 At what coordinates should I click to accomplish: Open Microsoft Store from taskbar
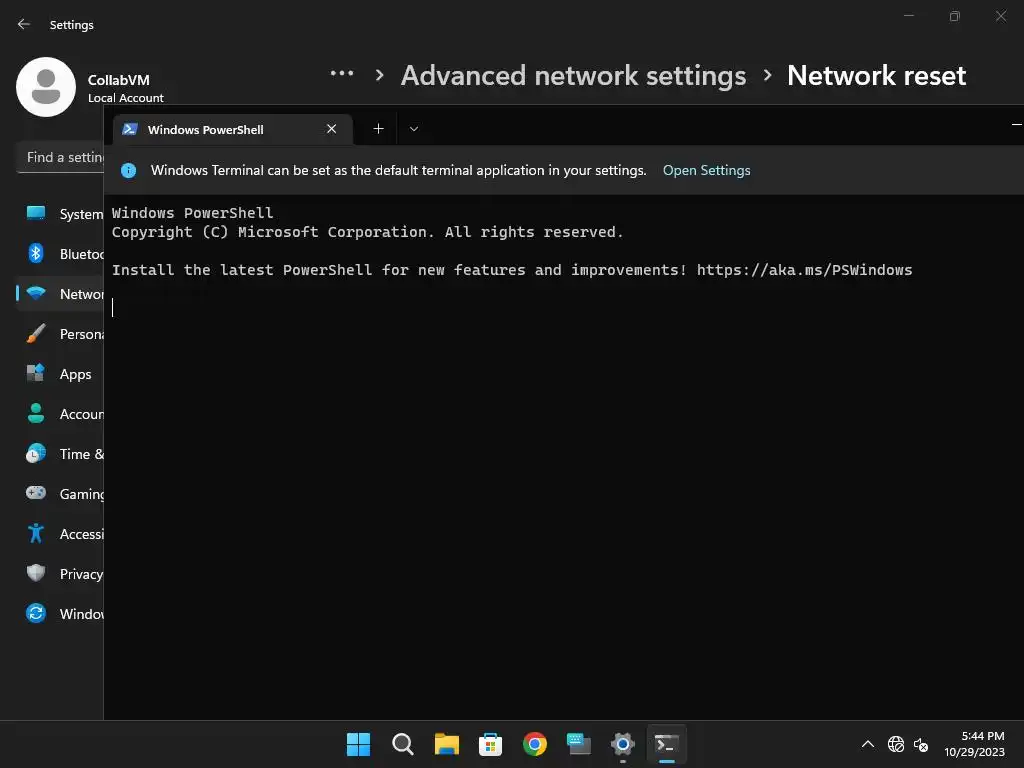click(490, 744)
